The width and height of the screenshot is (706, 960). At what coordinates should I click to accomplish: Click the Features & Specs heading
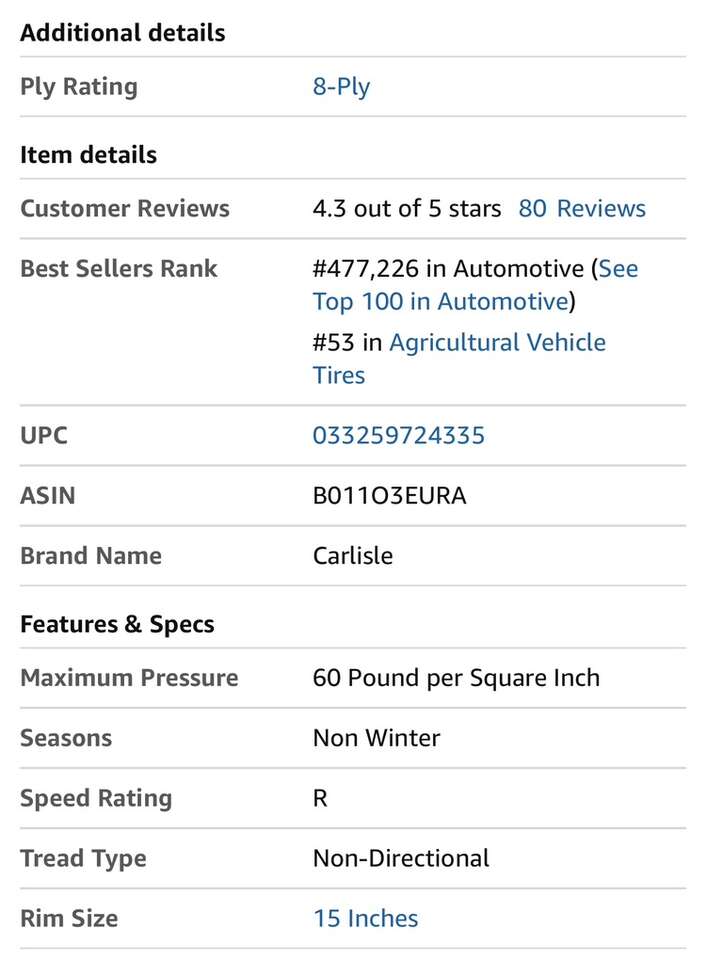pyautogui.click(x=117, y=625)
